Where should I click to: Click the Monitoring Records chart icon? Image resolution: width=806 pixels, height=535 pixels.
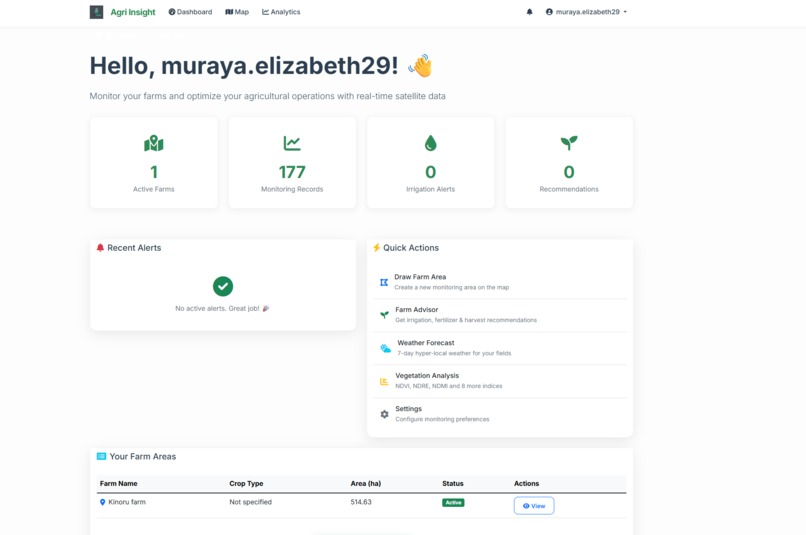point(292,143)
